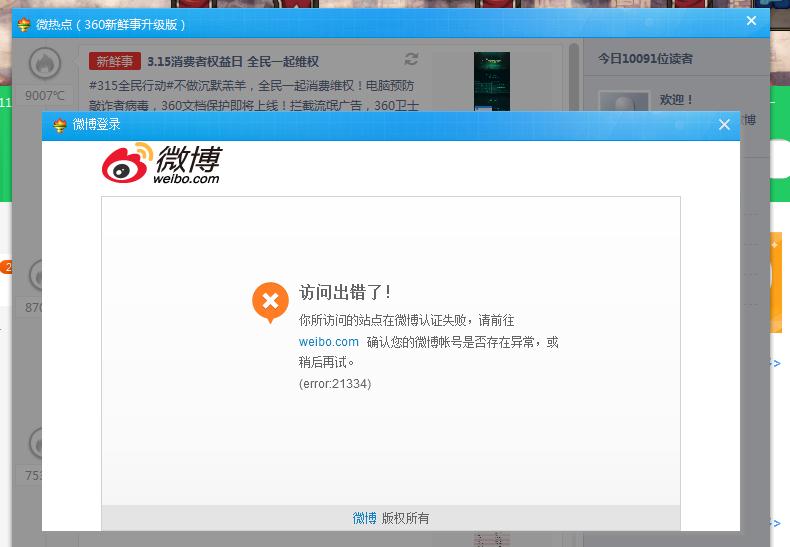Click the refresh icon beside the 3.15 headline

411,59
